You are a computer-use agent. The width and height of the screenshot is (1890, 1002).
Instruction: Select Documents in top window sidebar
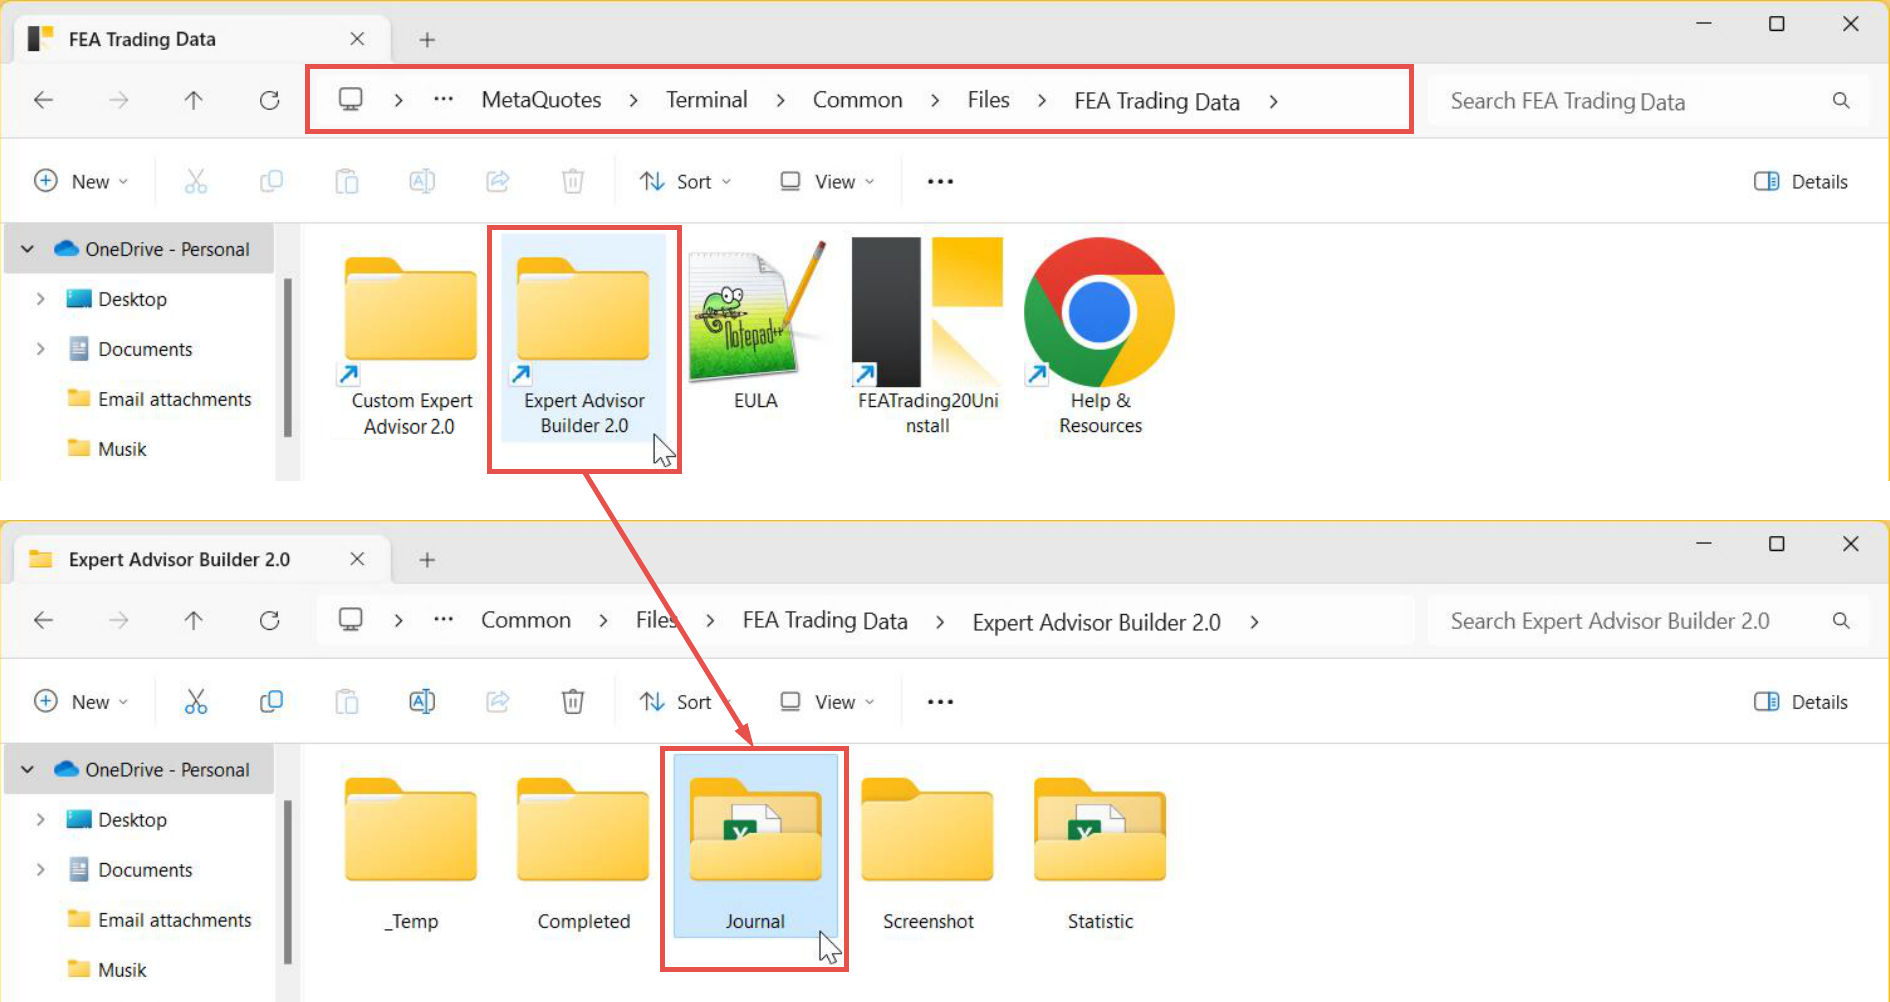[x=130, y=349]
